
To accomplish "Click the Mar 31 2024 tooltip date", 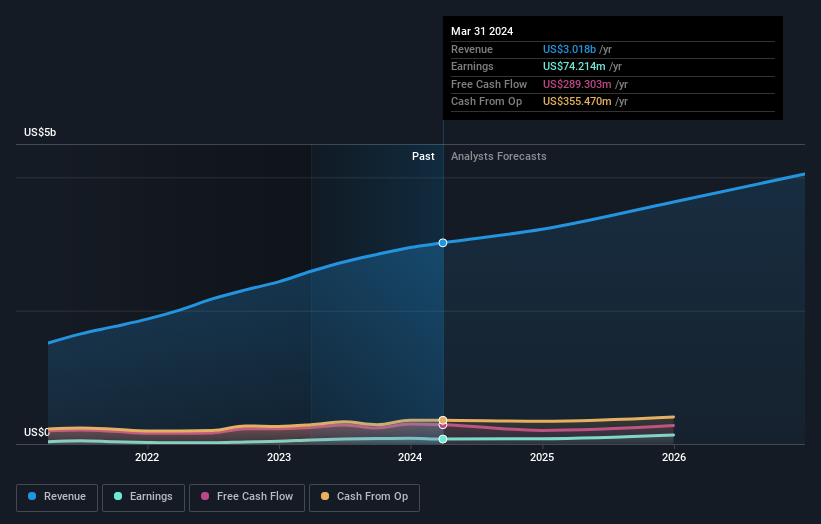I will pos(482,31).
